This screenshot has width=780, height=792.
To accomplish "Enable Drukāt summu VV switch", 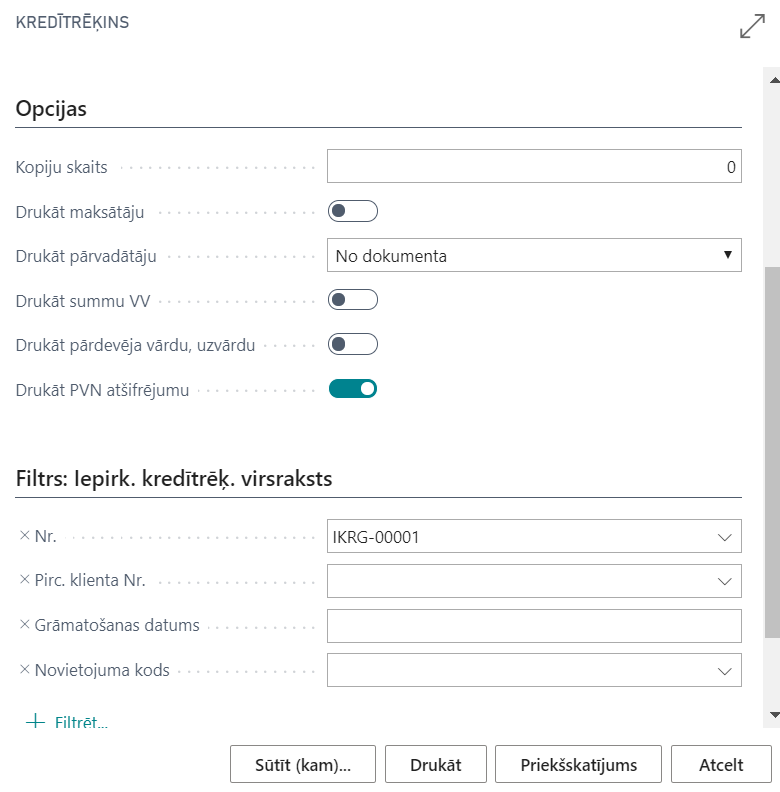I will [x=353, y=300].
